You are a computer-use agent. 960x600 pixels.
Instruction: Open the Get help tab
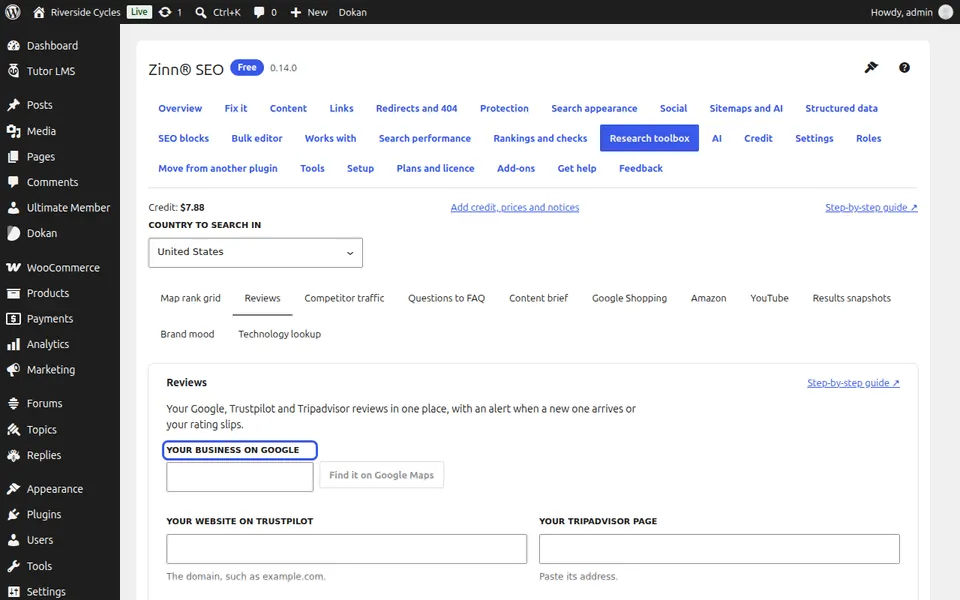[x=577, y=168]
